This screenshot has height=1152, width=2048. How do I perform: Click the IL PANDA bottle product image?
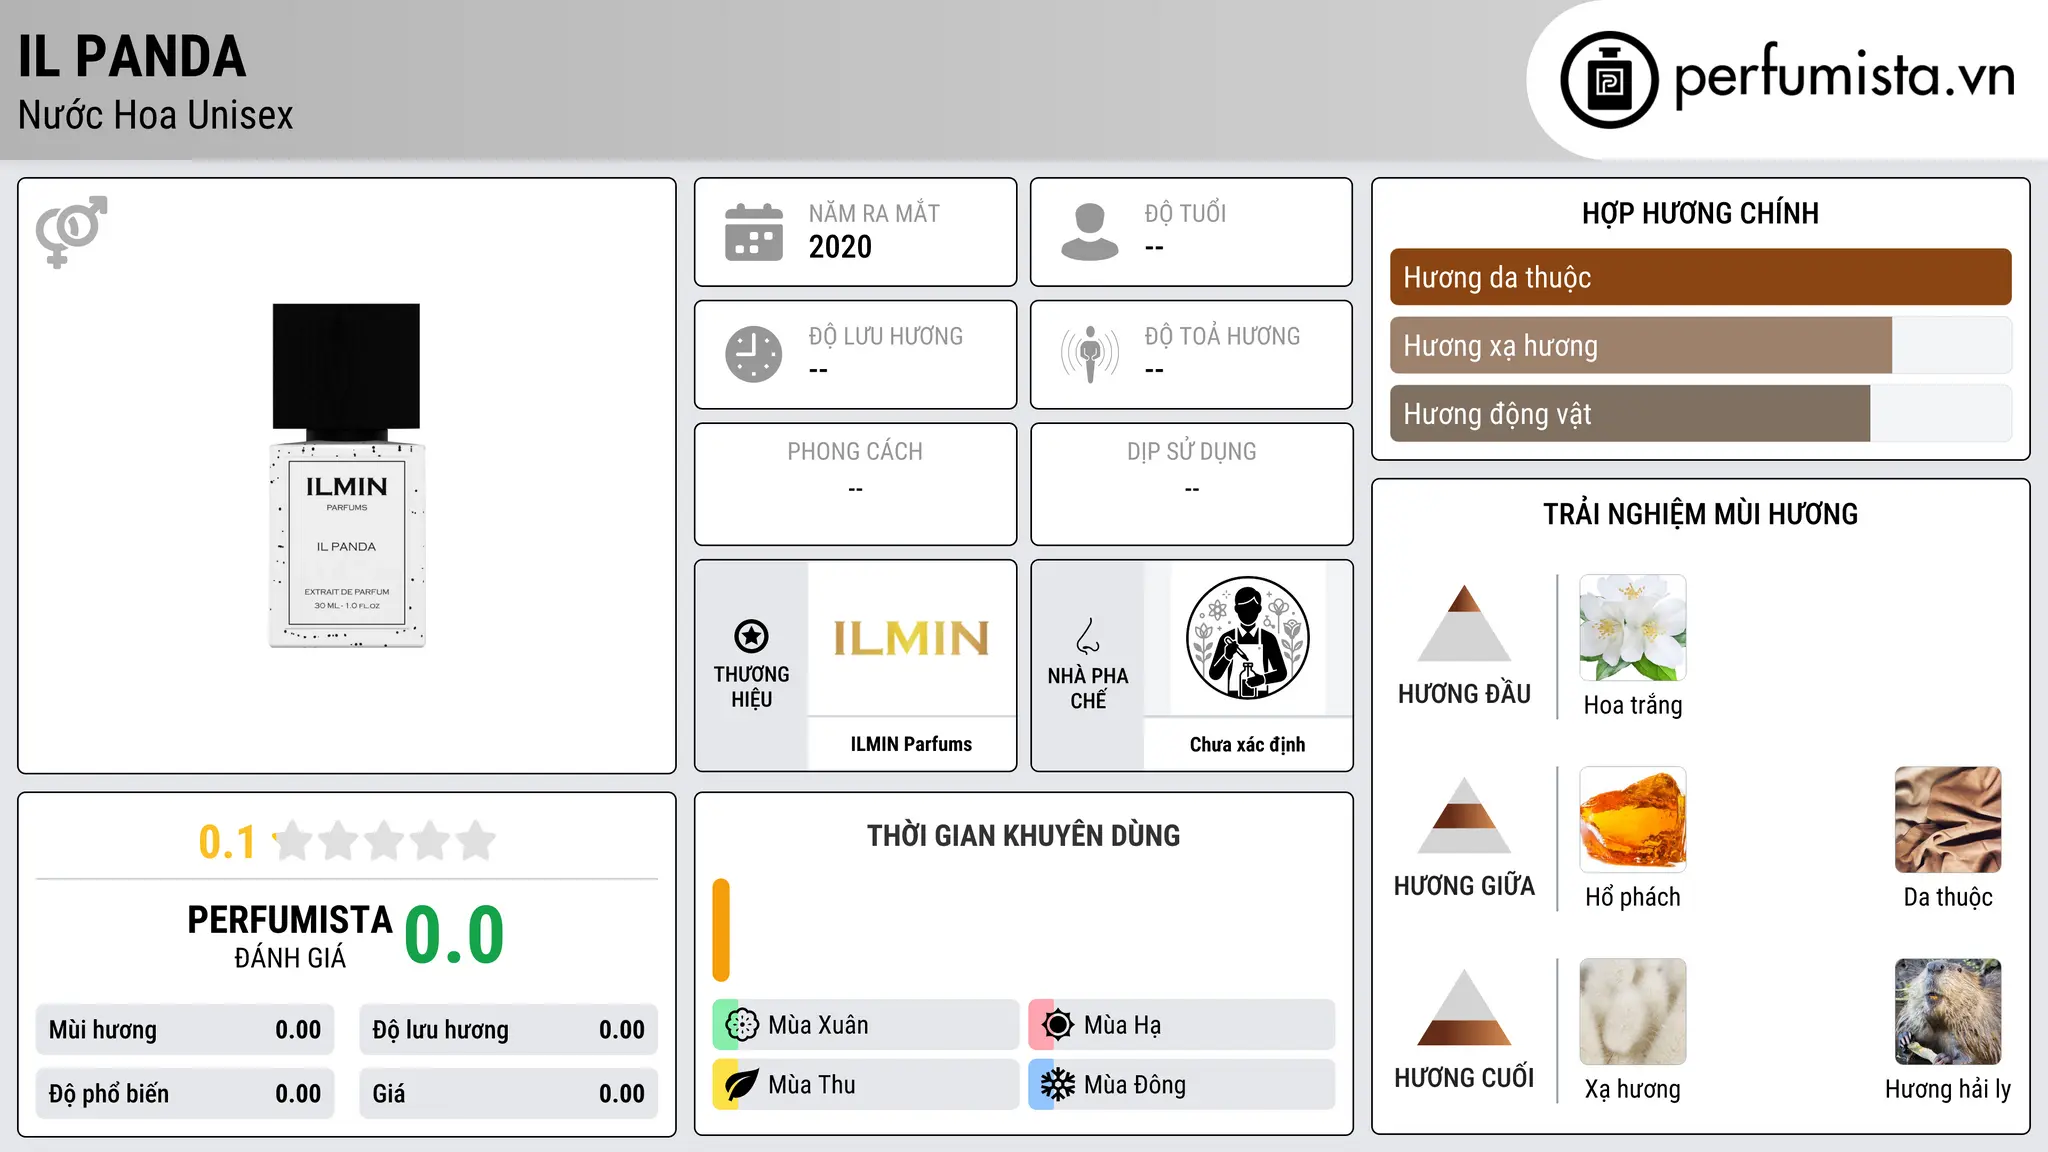coord(347,476)
